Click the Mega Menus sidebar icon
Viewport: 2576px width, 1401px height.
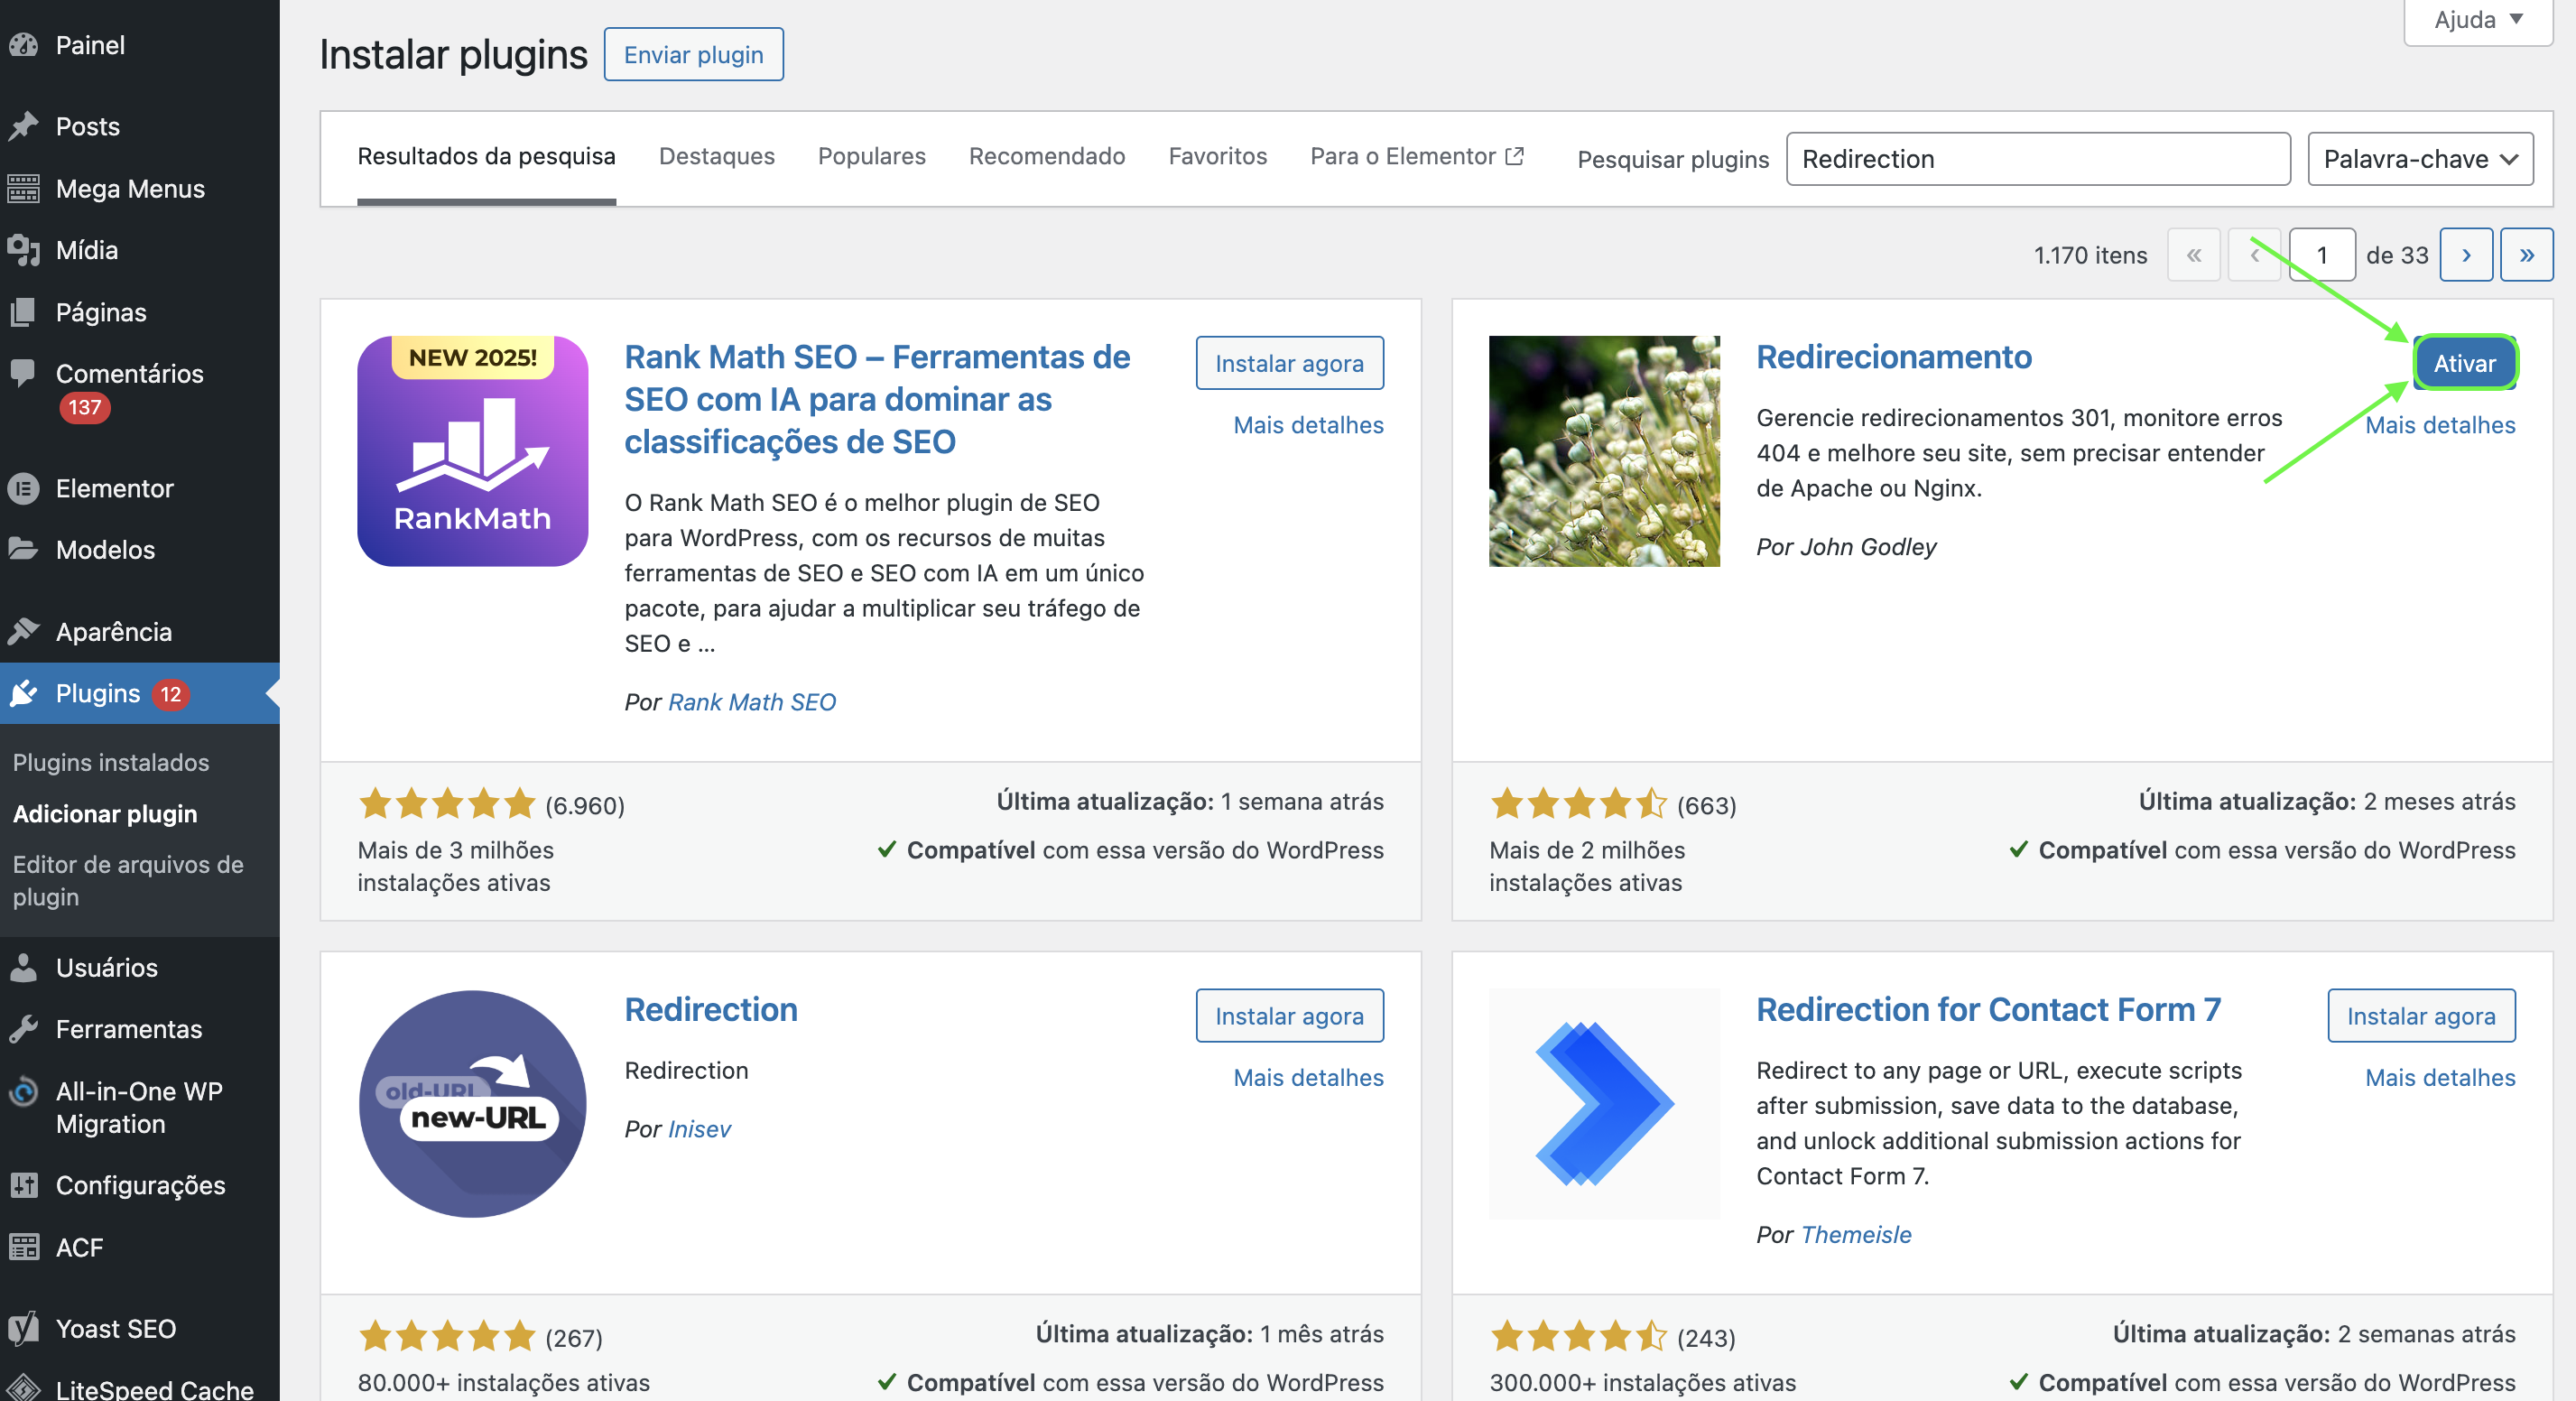23,188
